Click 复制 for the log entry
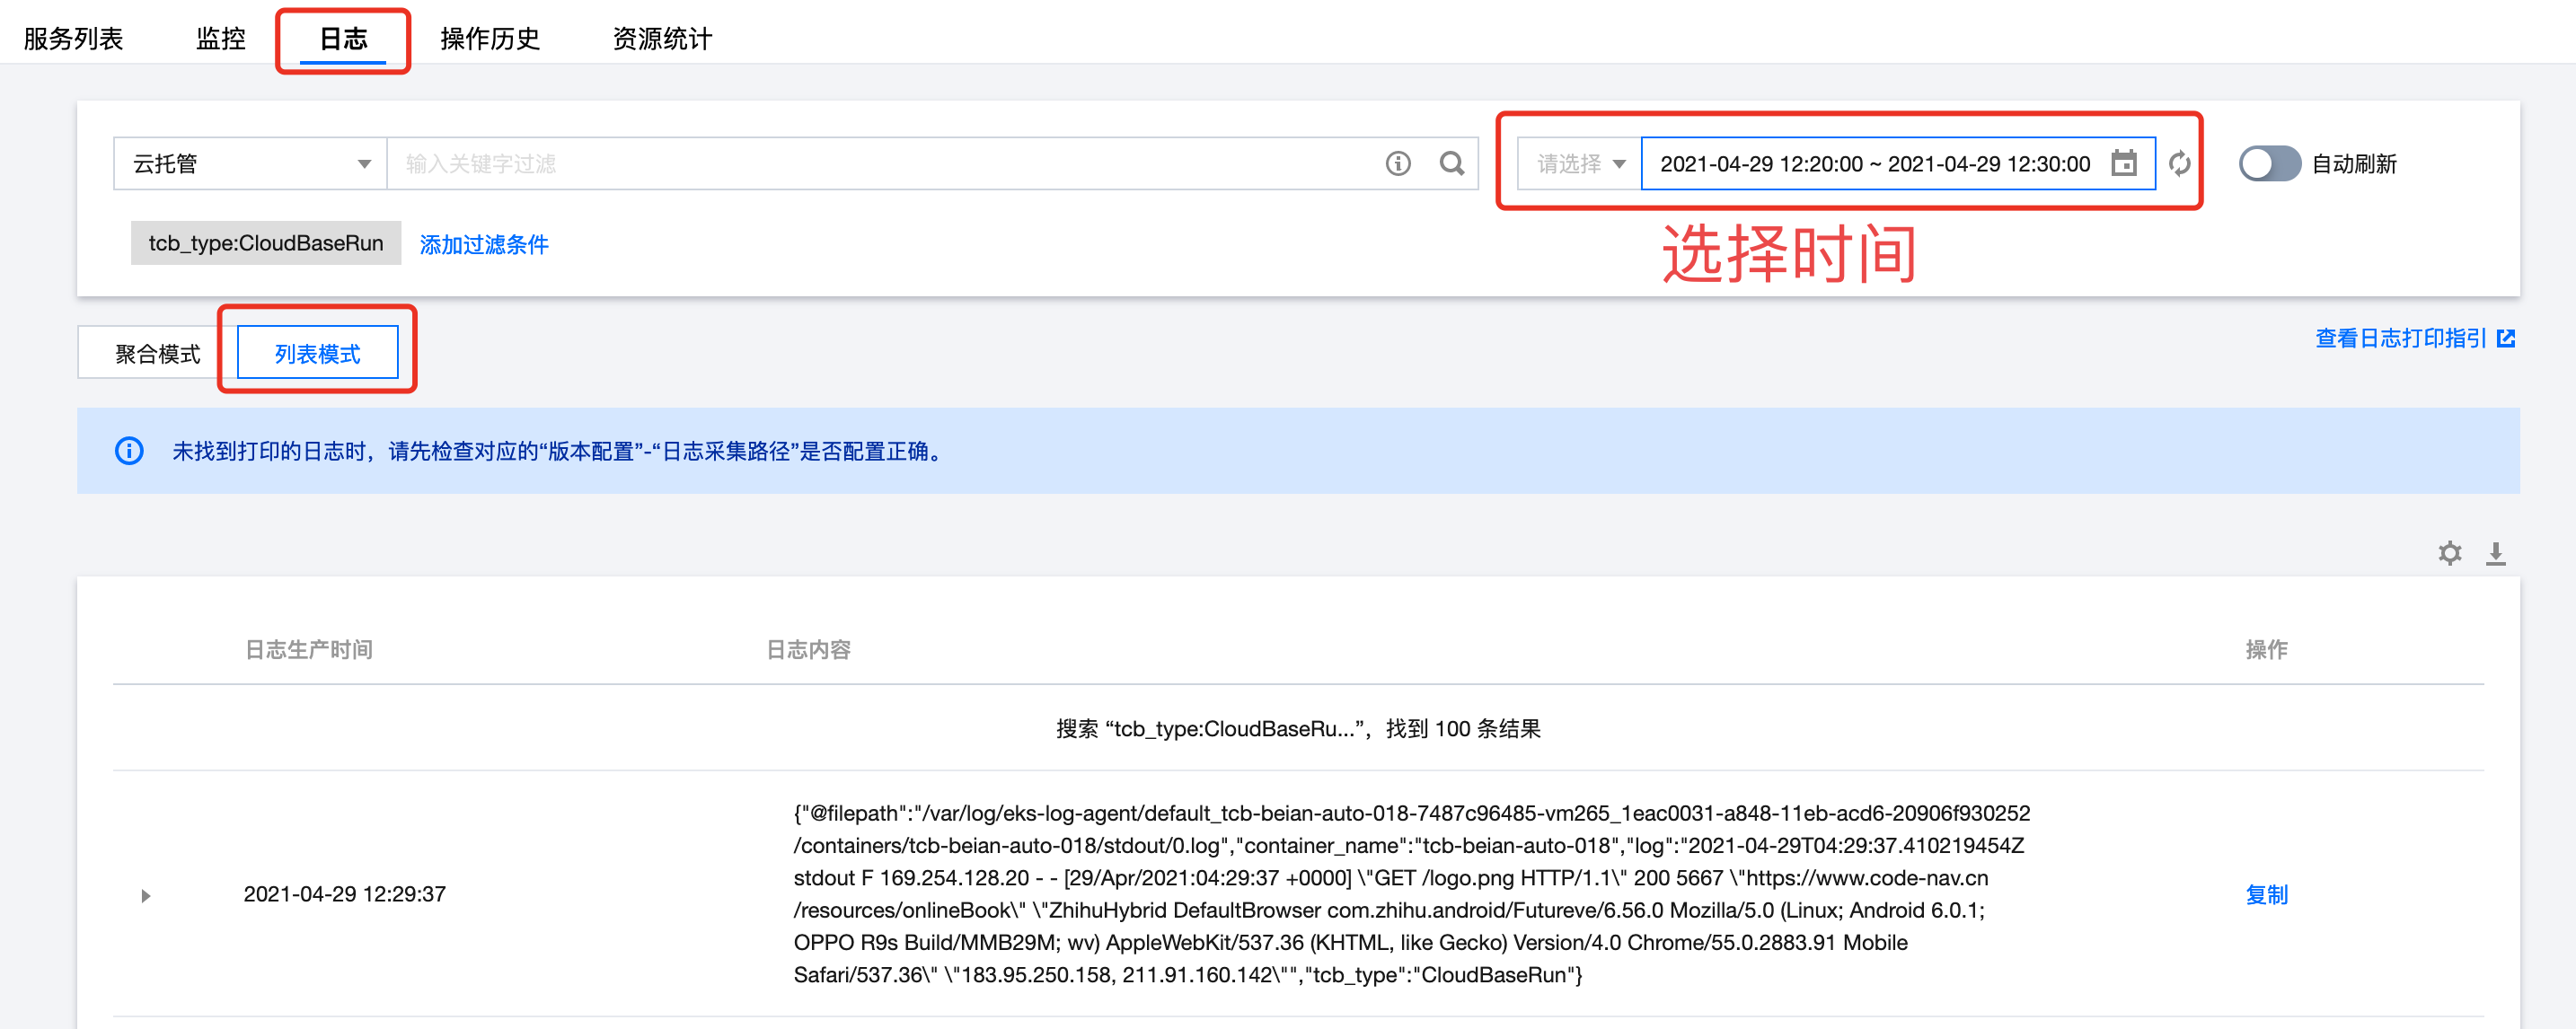The width and height of the screenshot is (2576, 1029). pyautogui.click(x=2265, y=894)
